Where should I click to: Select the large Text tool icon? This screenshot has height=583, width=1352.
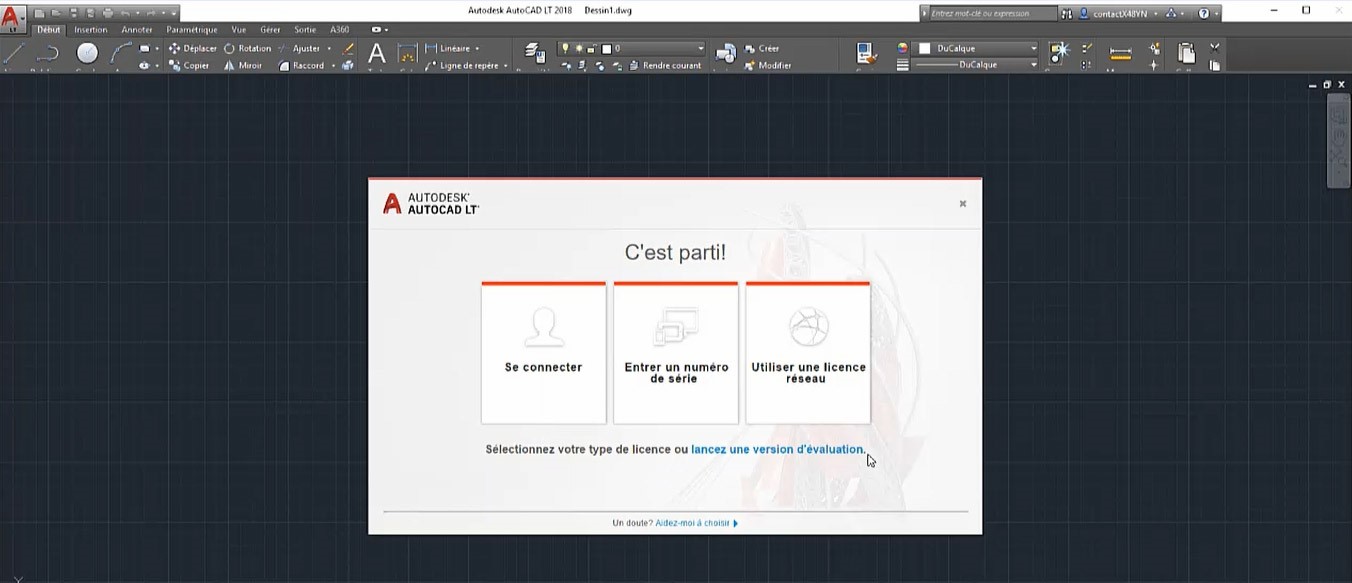[377, 54]
